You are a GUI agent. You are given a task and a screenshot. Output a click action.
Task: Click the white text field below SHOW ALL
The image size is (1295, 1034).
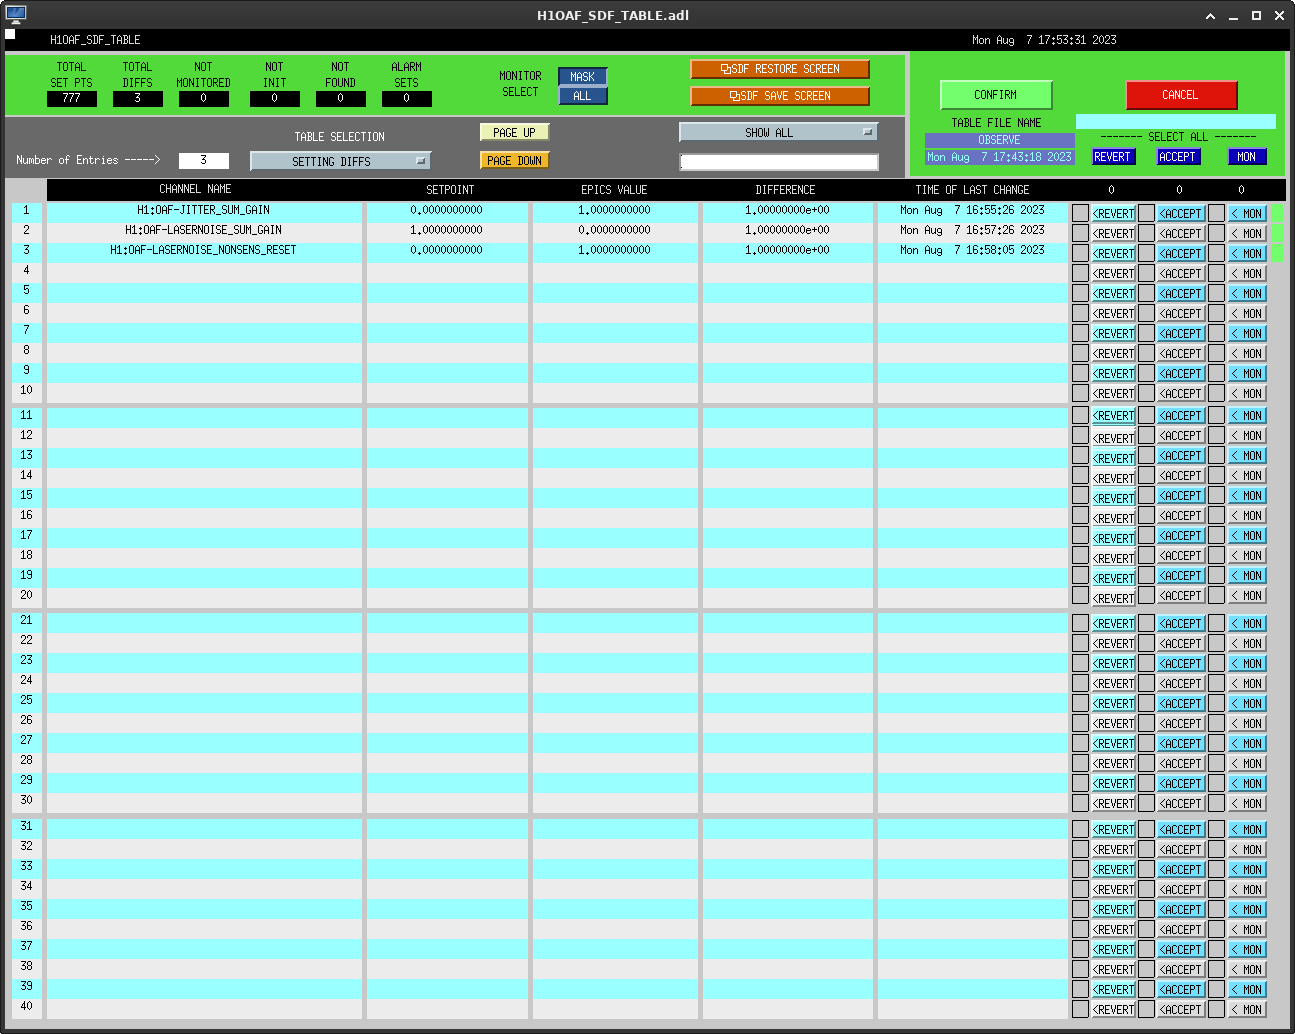point(778,162)
